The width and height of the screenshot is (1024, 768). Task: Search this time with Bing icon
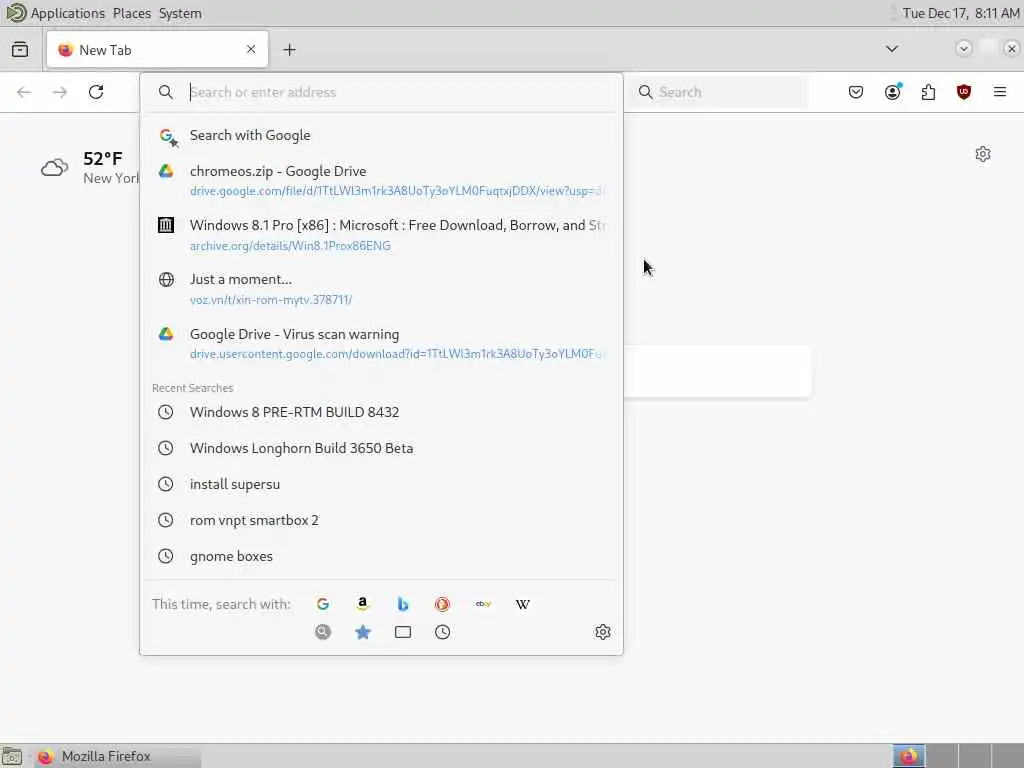(403, 604)
